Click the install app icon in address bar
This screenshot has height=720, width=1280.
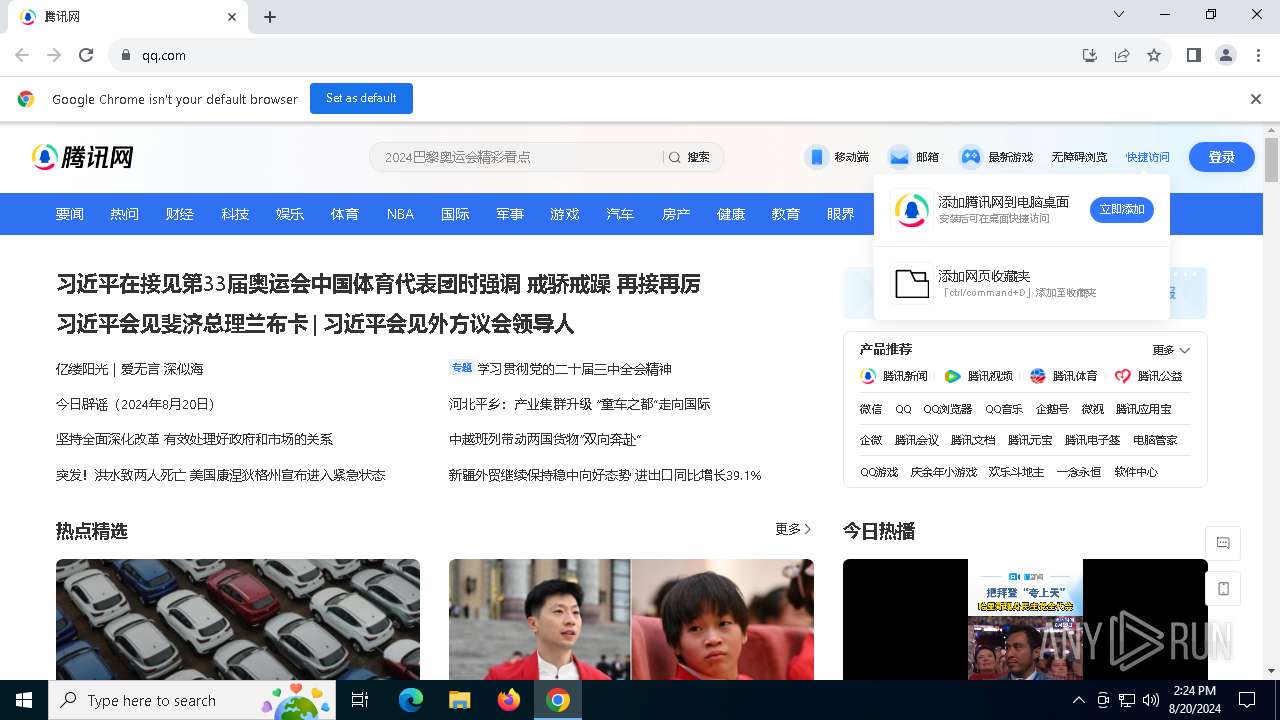(1090, 55)
